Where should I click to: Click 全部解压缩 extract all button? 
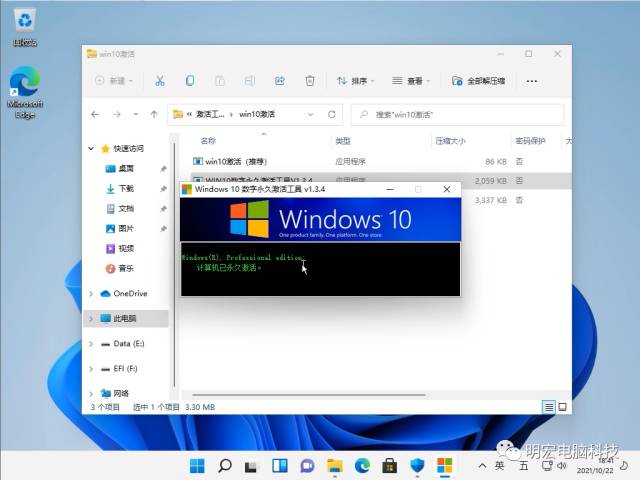479,81
